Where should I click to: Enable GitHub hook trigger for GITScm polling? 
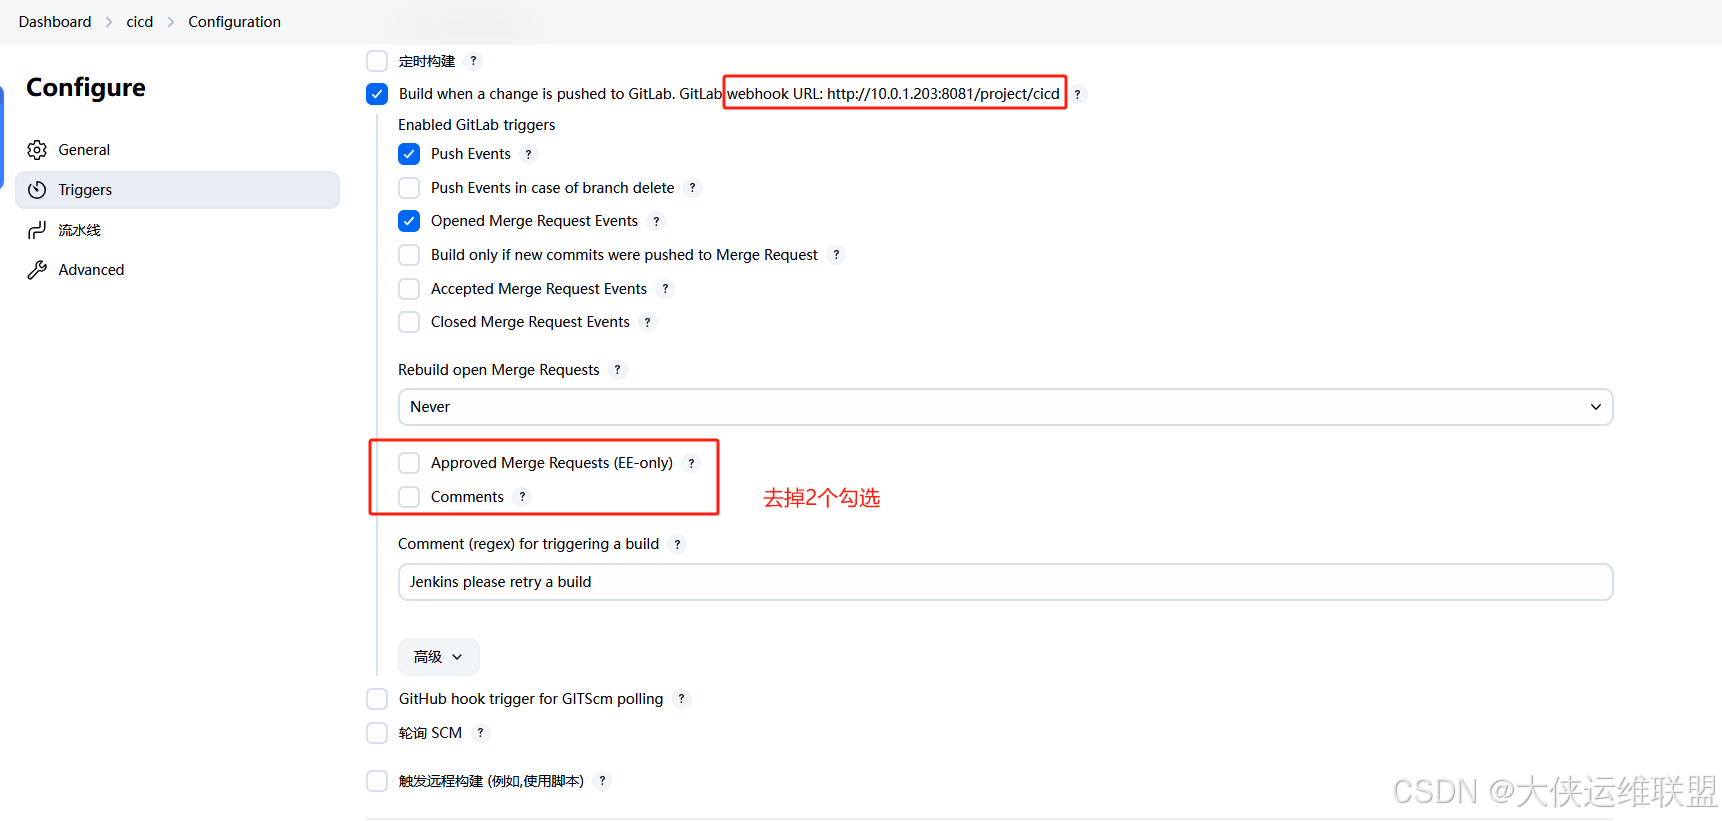(377, 699)
